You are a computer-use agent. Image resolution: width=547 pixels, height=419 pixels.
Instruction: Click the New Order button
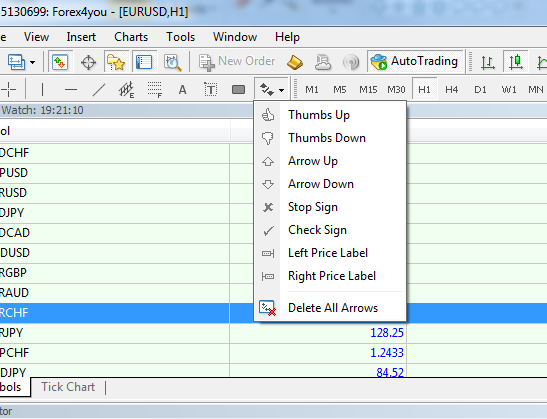237,62
